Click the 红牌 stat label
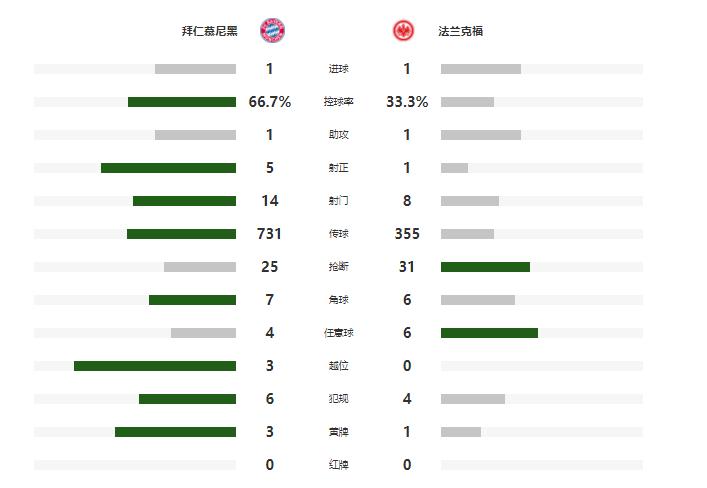The image size is (707, 488). coord(338,465)
